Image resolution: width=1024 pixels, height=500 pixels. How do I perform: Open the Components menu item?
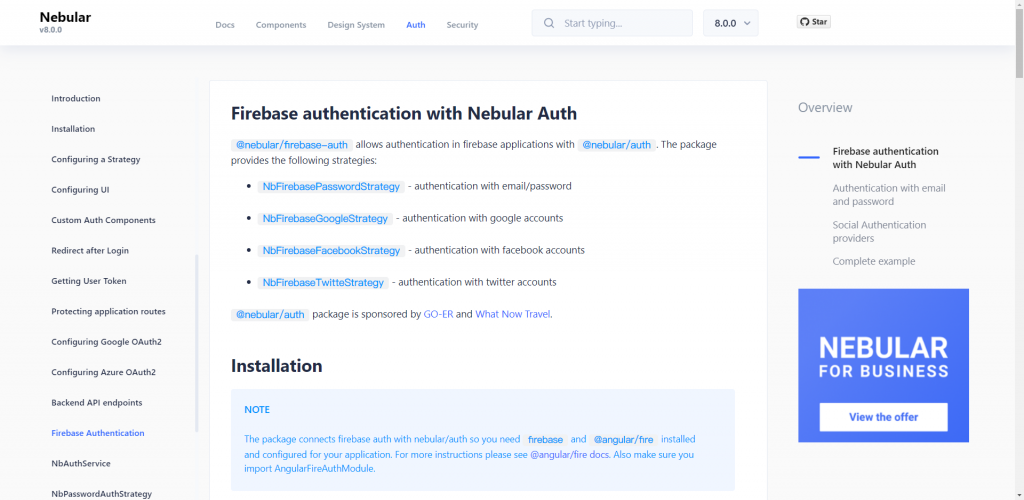tap(281, 25)
